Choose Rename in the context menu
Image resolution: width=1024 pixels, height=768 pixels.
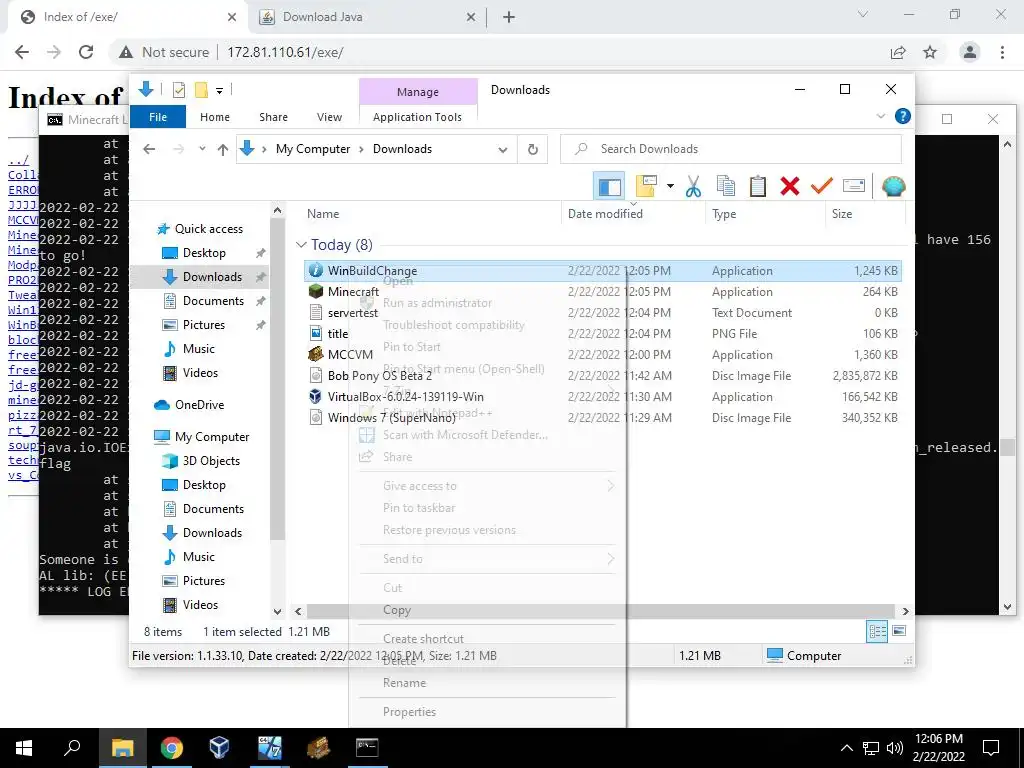[x=404, y=683]
